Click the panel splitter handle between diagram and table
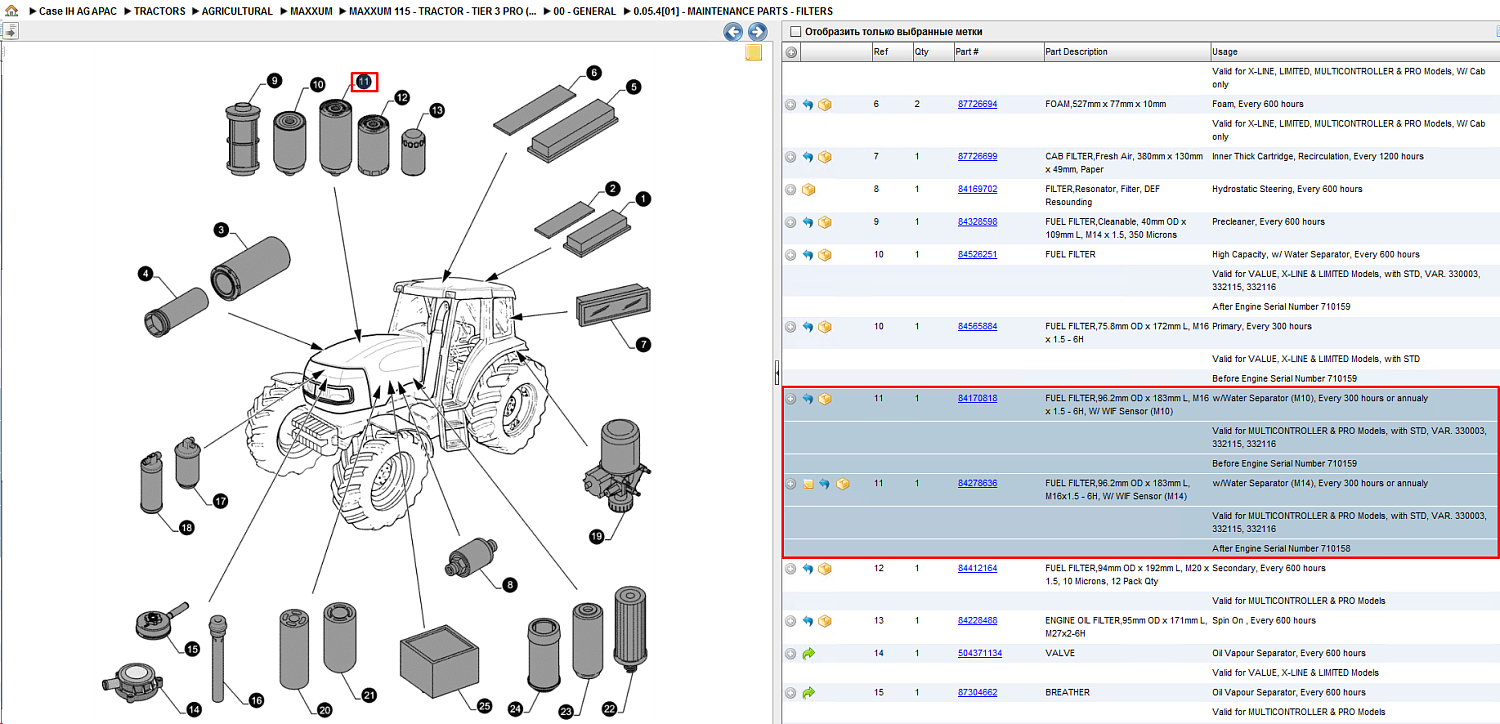Image resolution: width=1500 pixels, height=724 pixels. (777, 373)
